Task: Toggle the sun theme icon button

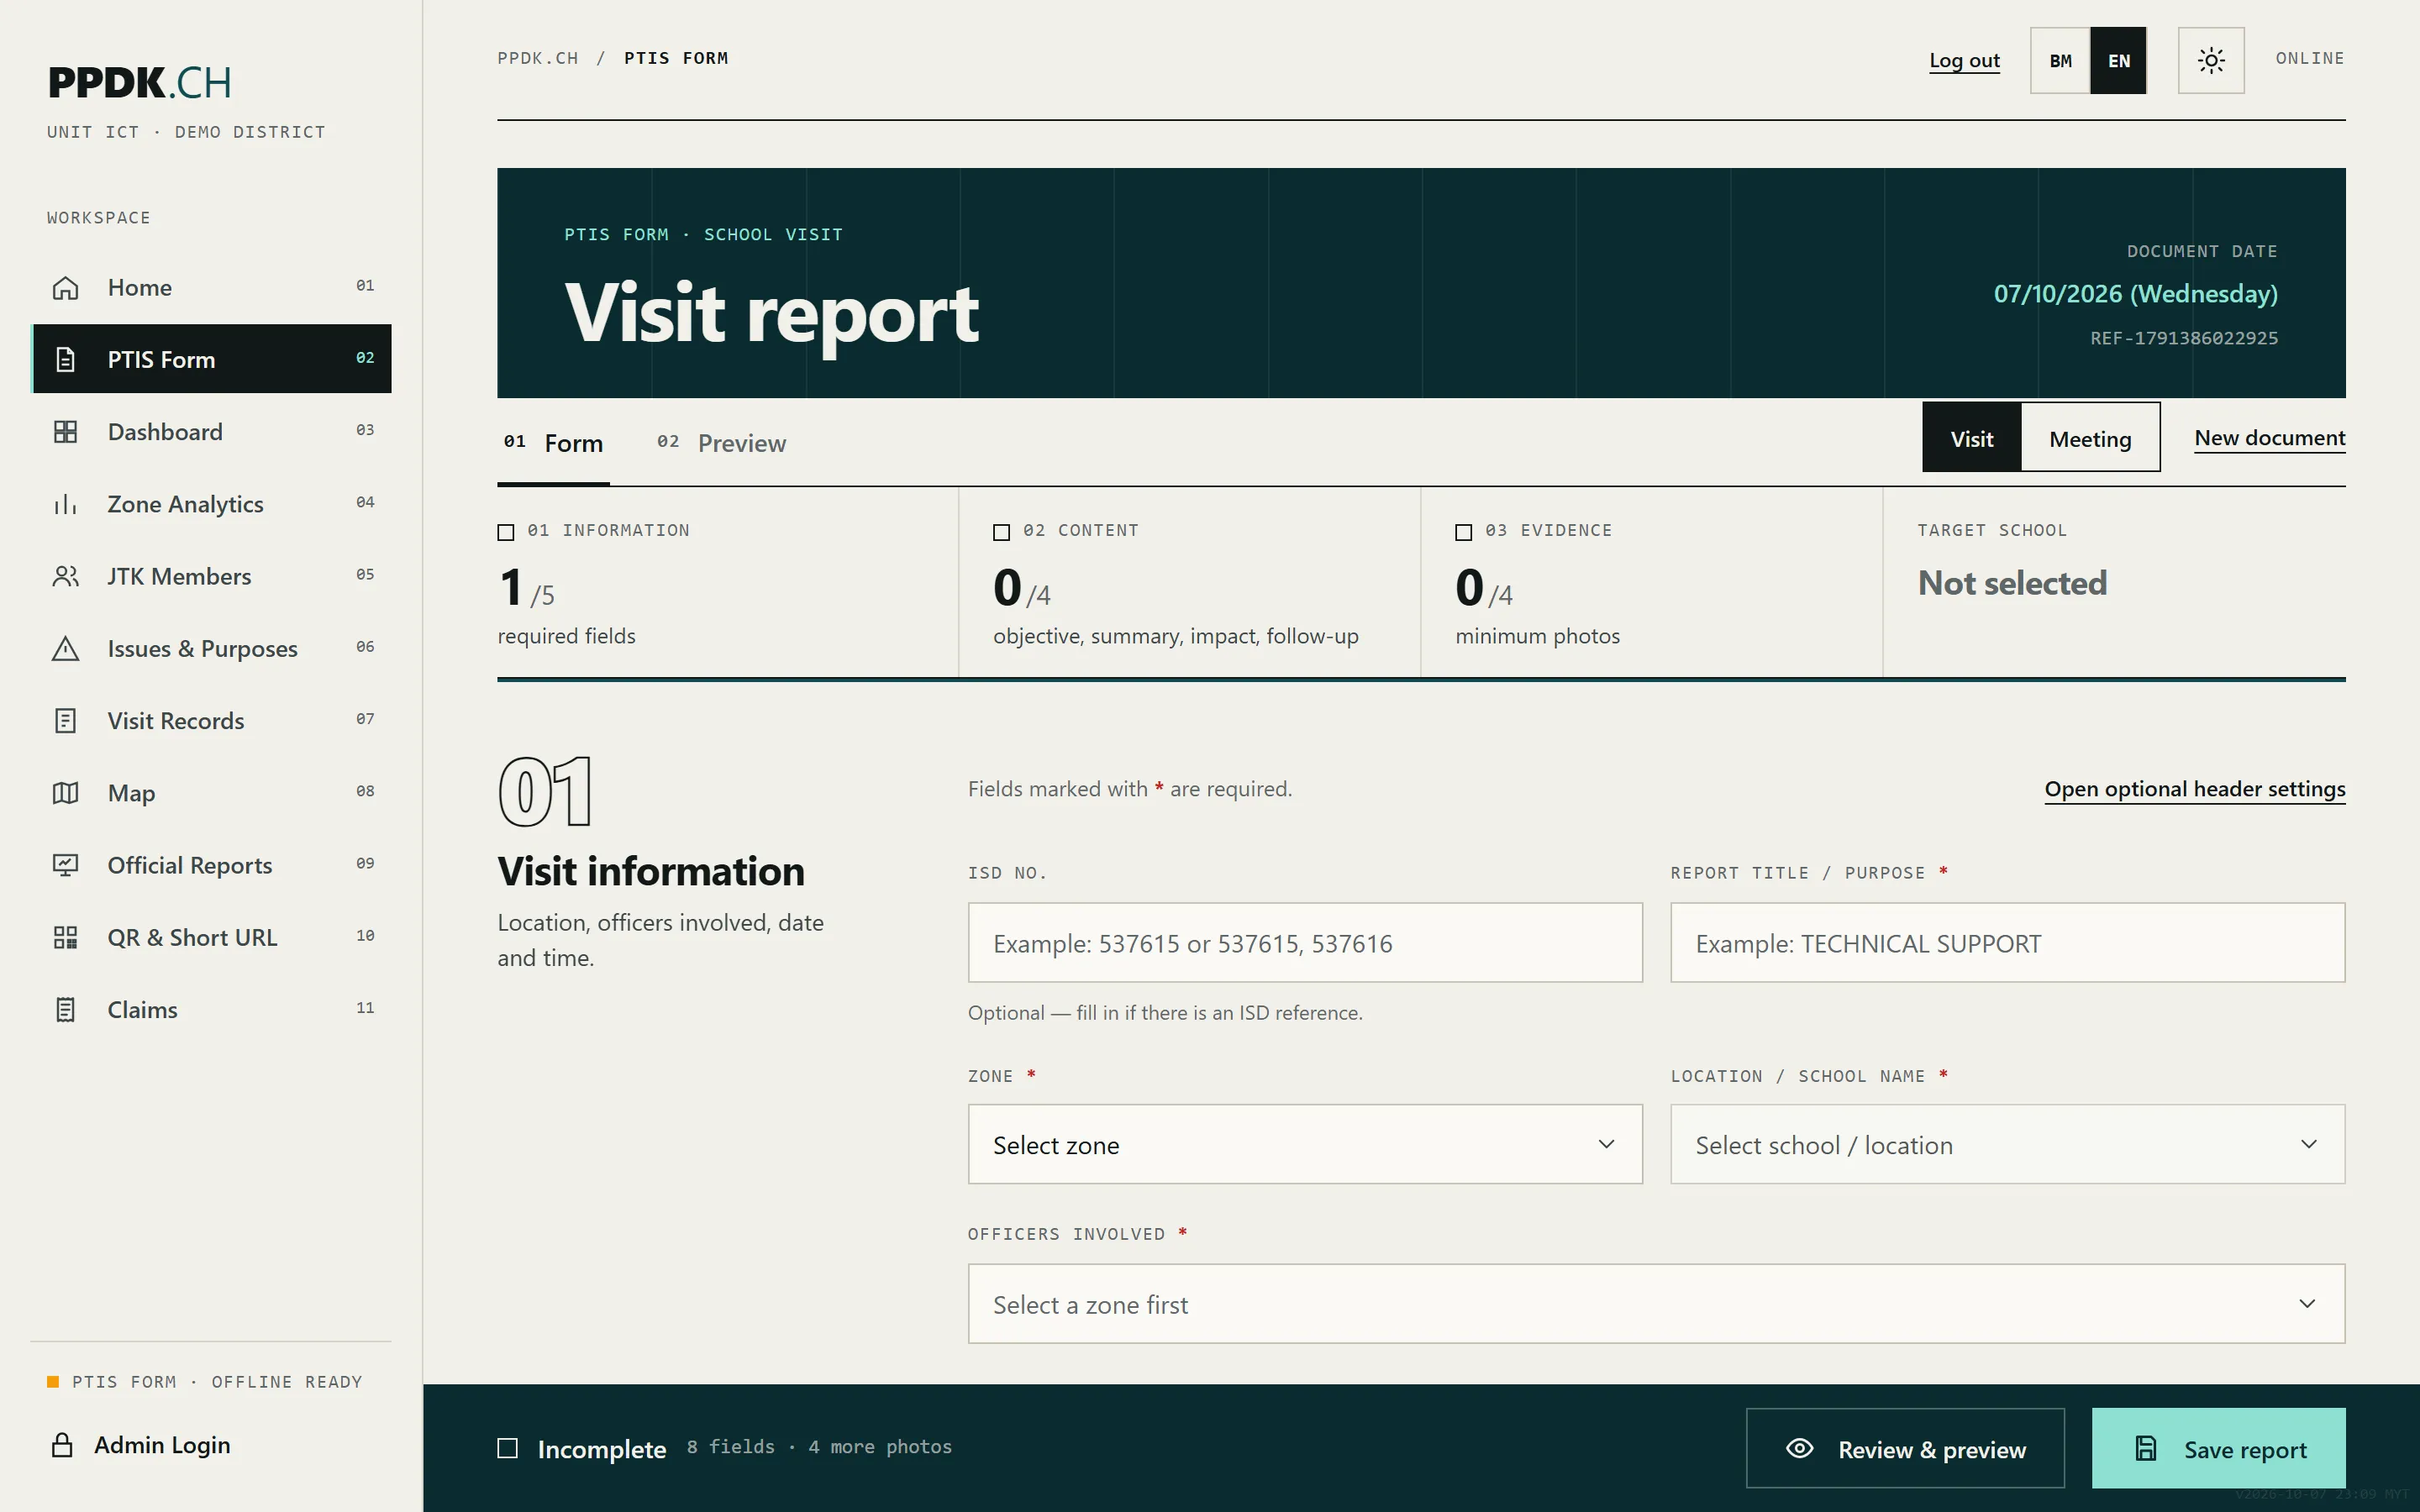Action: [2211, 60]
